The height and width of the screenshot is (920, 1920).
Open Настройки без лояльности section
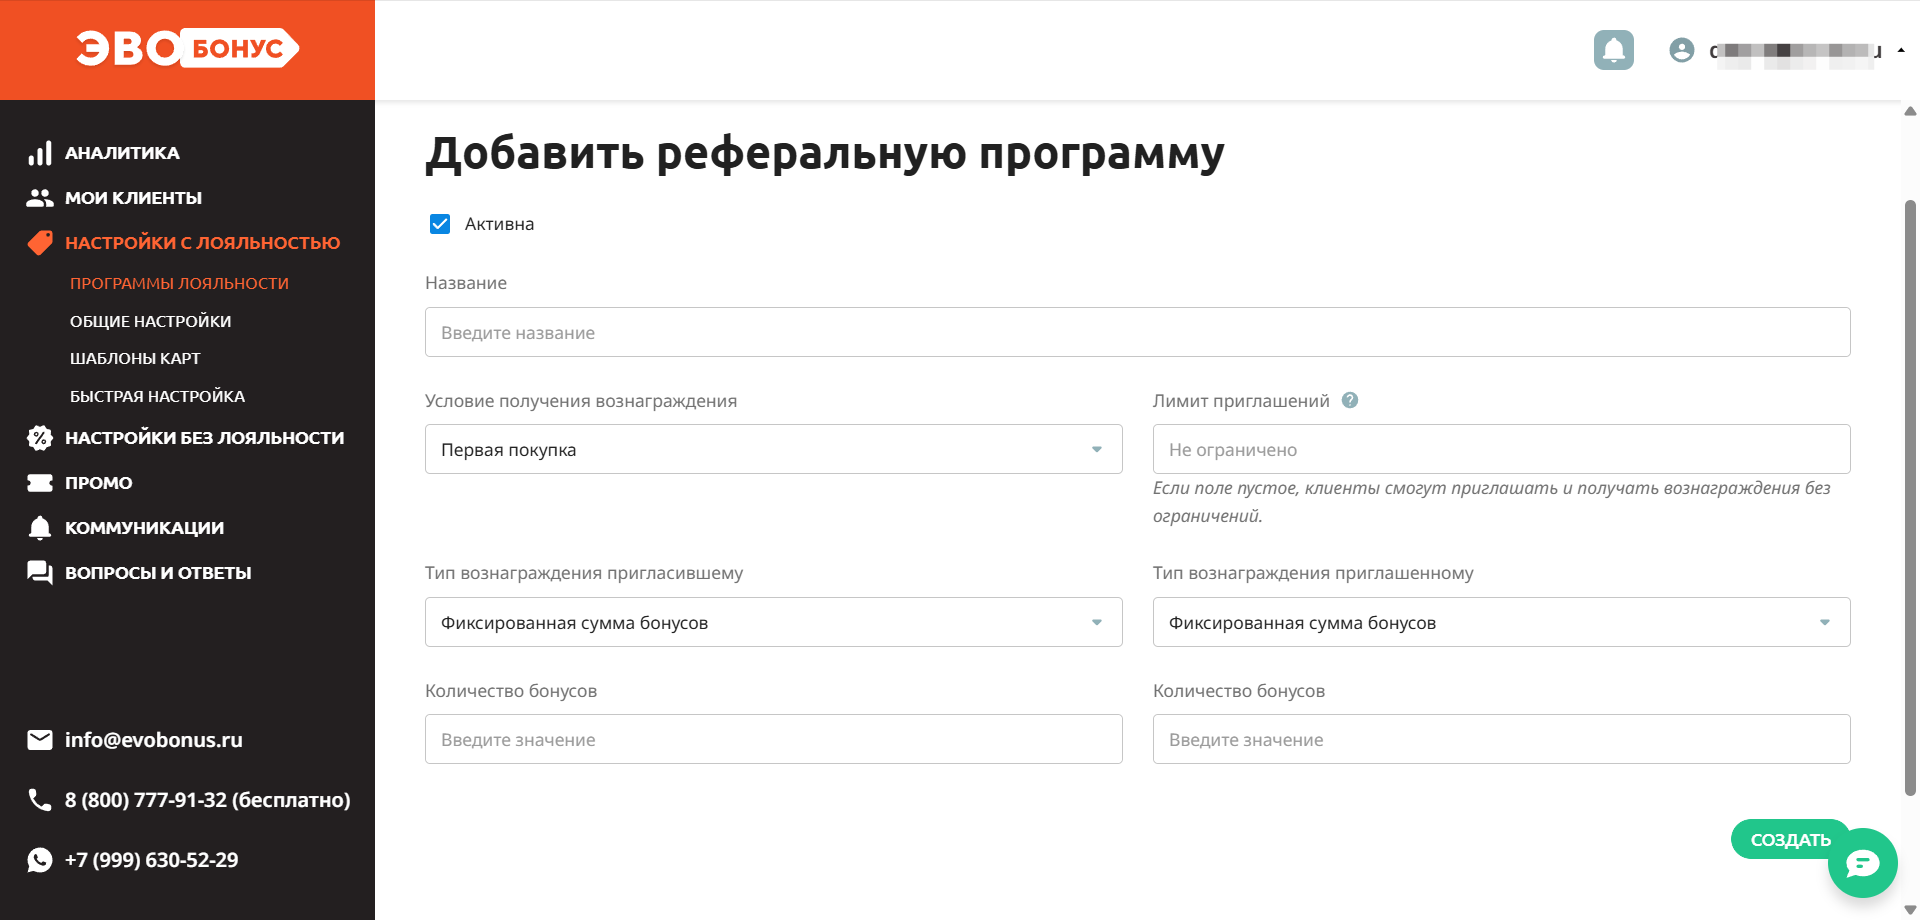click(204, 438)
